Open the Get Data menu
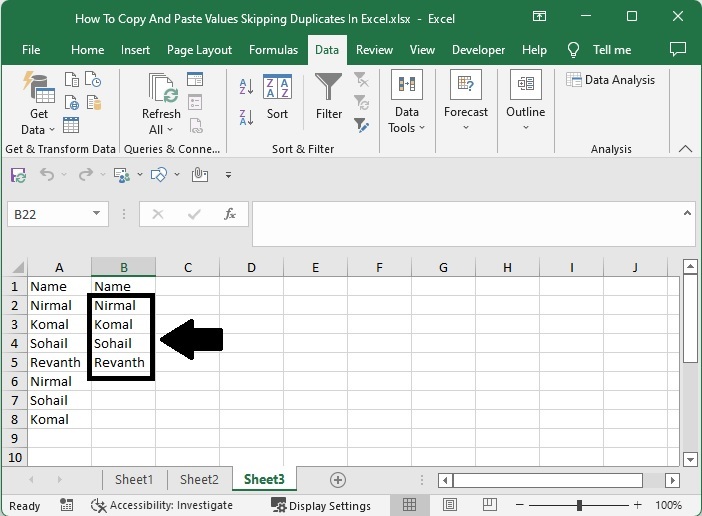702x516 pixels. [x=39, y=103]
